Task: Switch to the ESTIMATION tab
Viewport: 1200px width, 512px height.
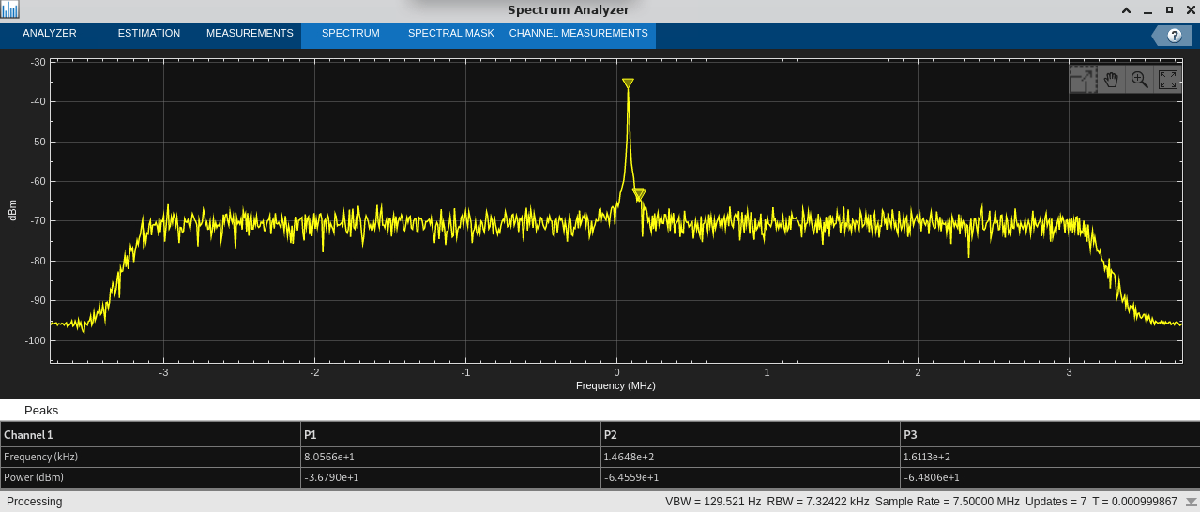Action: tap(149, 33)
